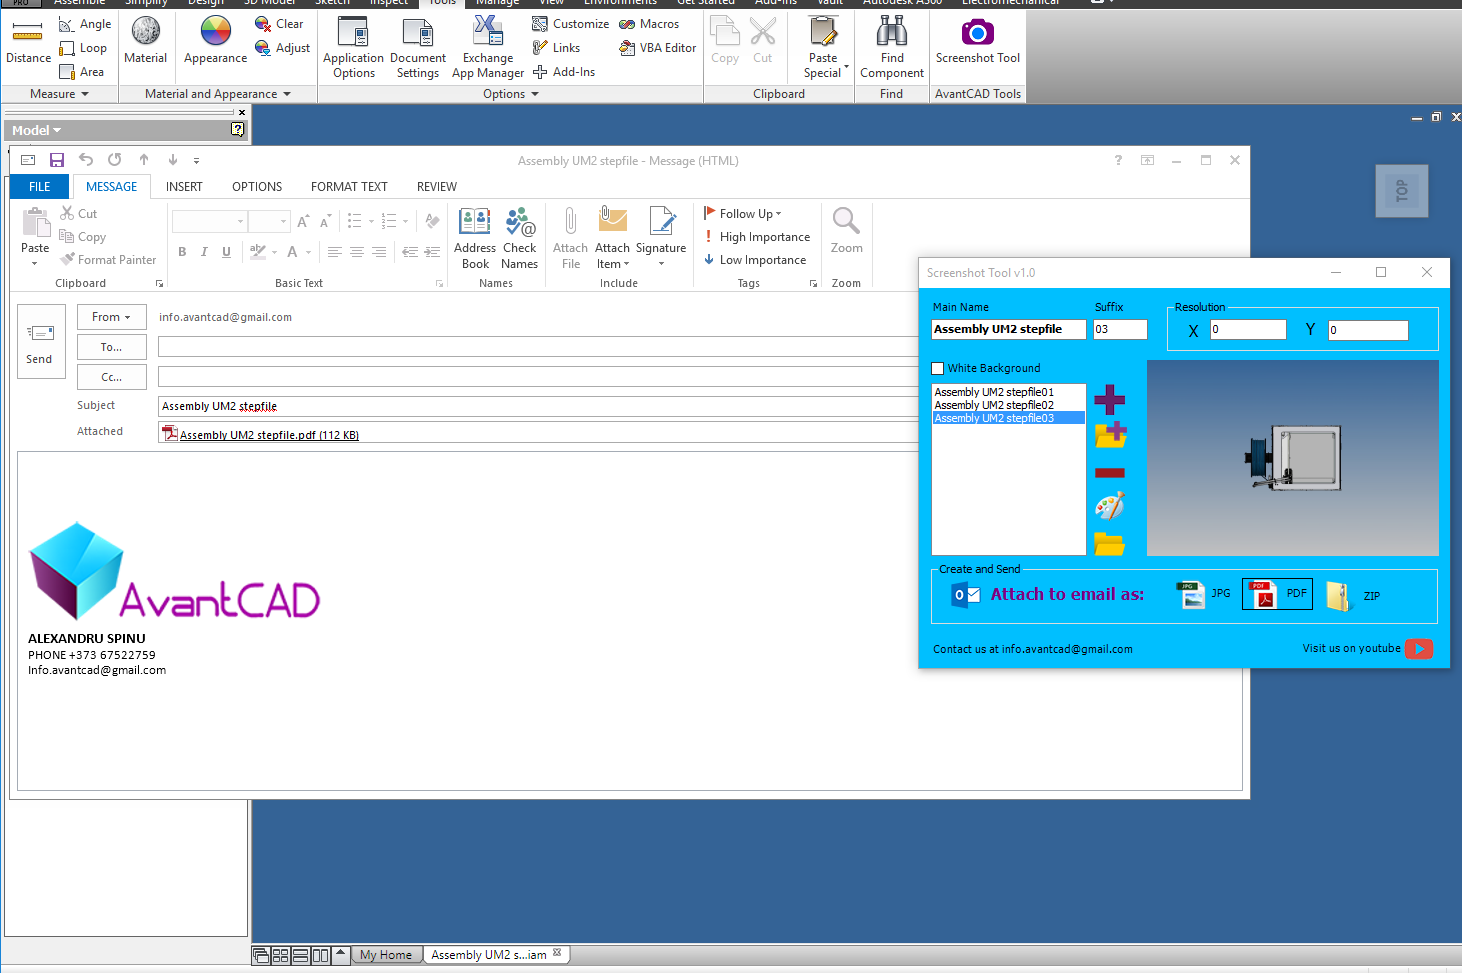Switch to the INSERT tab
The width and height of the screenshot is (1462, 973).
(184, 187)
